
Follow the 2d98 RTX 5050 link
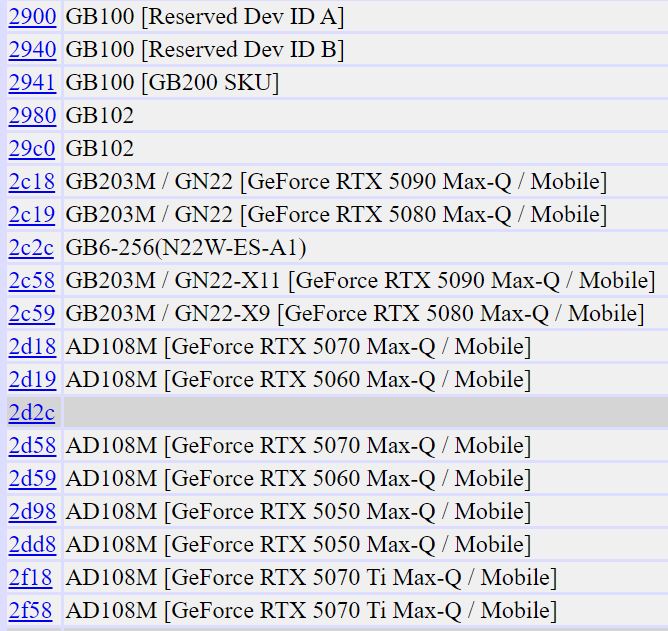(x=32, y=512)
